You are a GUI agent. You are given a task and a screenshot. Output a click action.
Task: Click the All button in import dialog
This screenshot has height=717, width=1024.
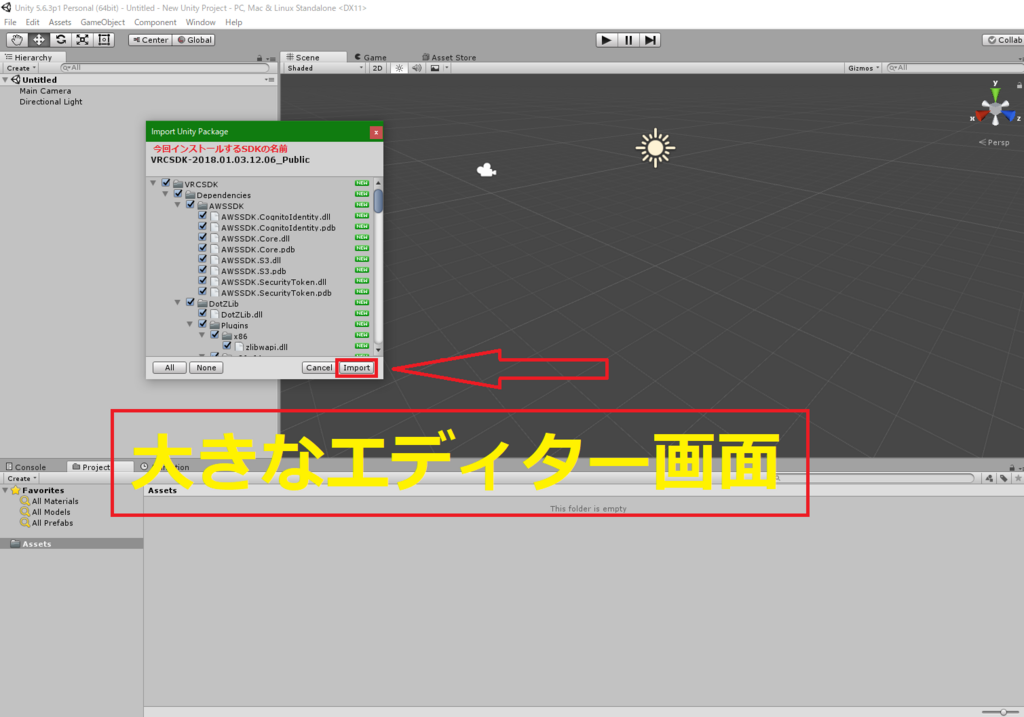pos(170,368)
